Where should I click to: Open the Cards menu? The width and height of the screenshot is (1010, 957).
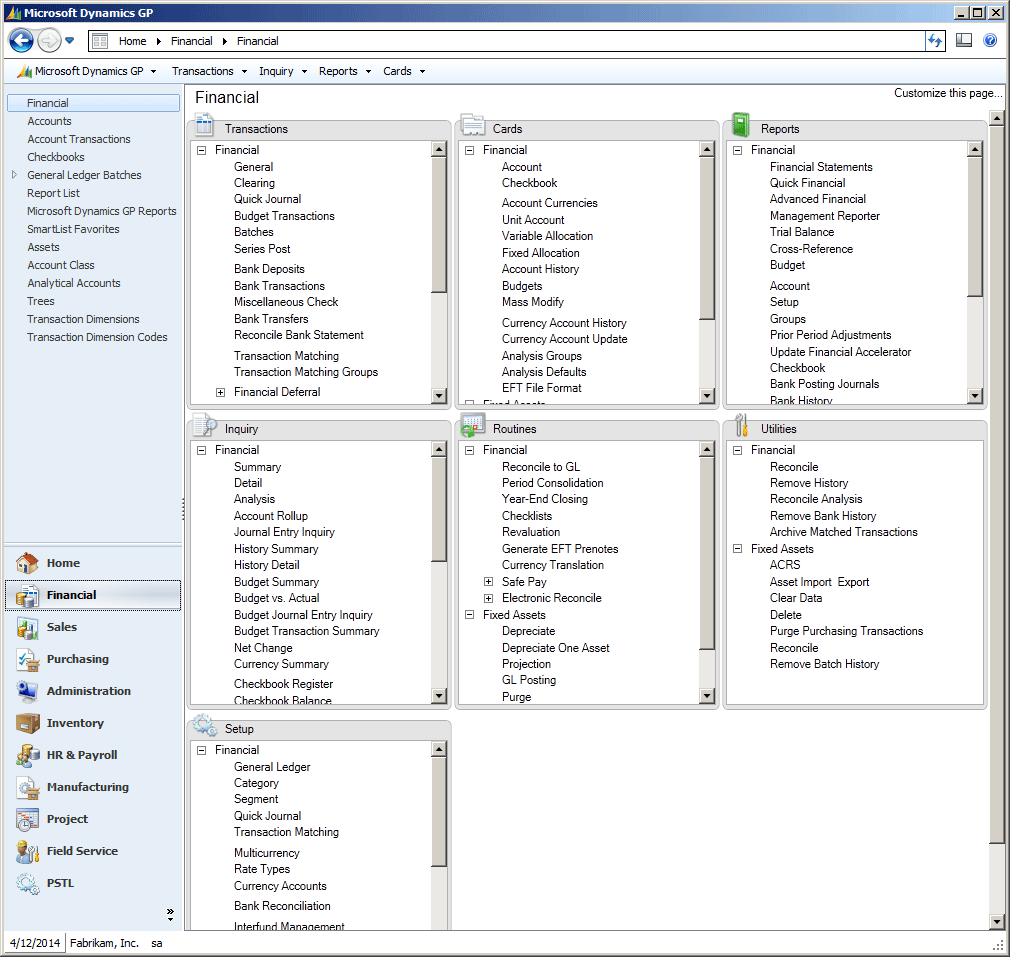click(404, 71)
